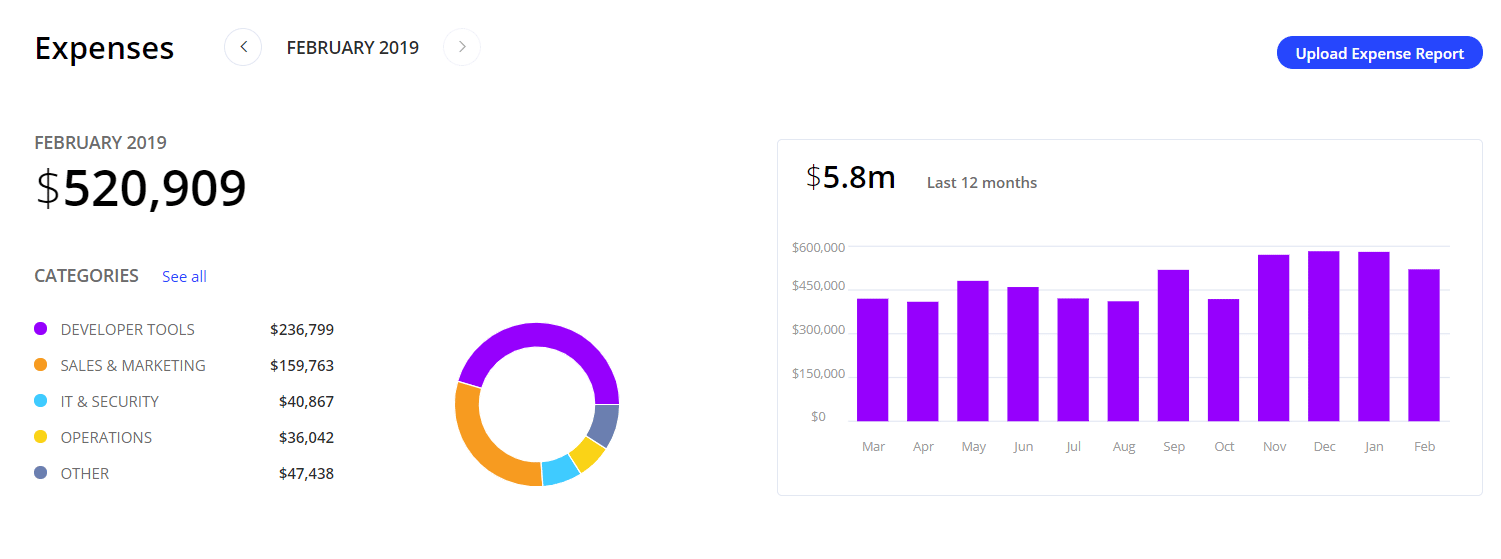Select the Operations category label
Image resolution: width=1501 pixels, height=559 pixels.
tap(106, 437)
